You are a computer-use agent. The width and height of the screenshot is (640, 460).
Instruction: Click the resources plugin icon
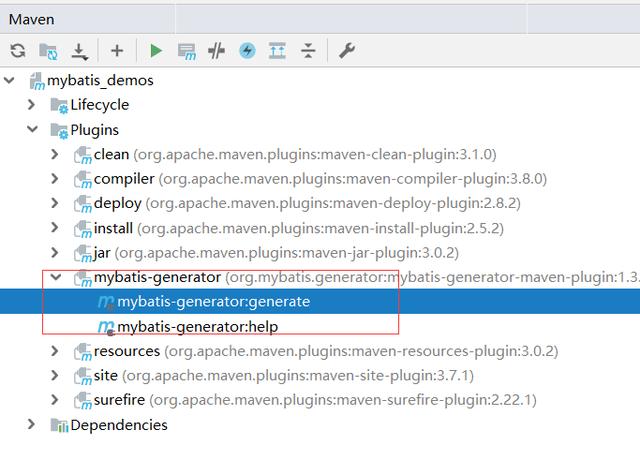click(x=83, y=352)
